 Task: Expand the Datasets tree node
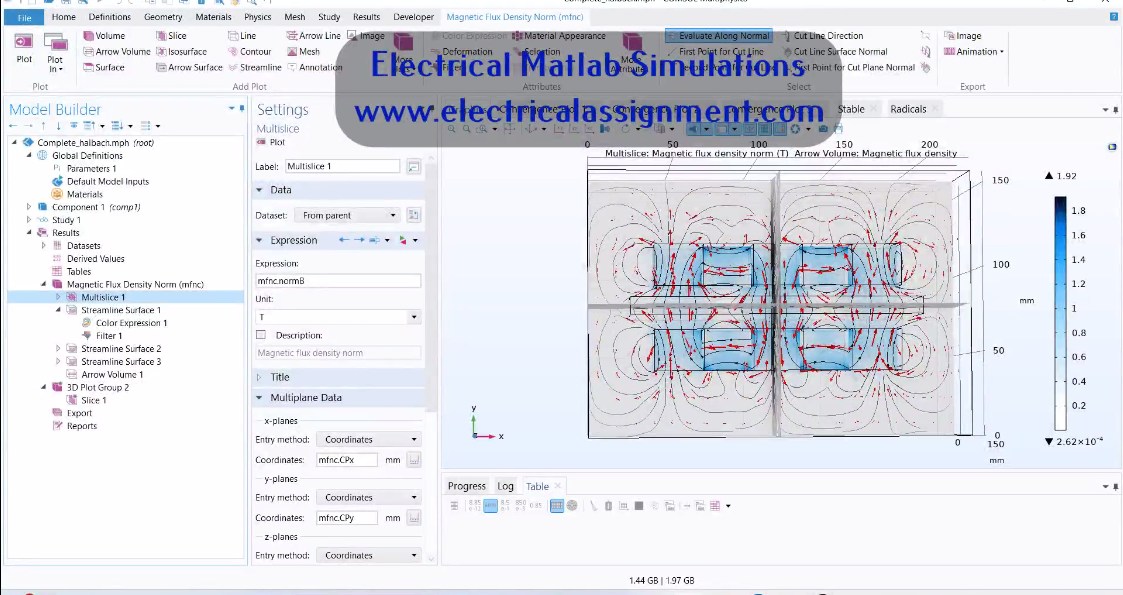[44, 246]
